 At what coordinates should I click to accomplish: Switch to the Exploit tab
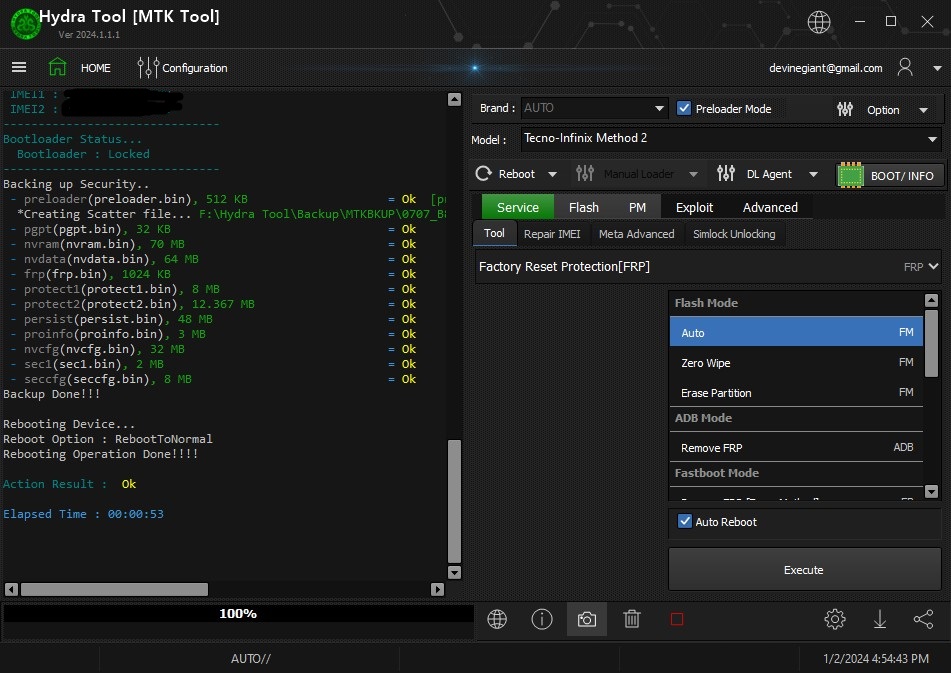pyautogui.click(x=694, y=207)
